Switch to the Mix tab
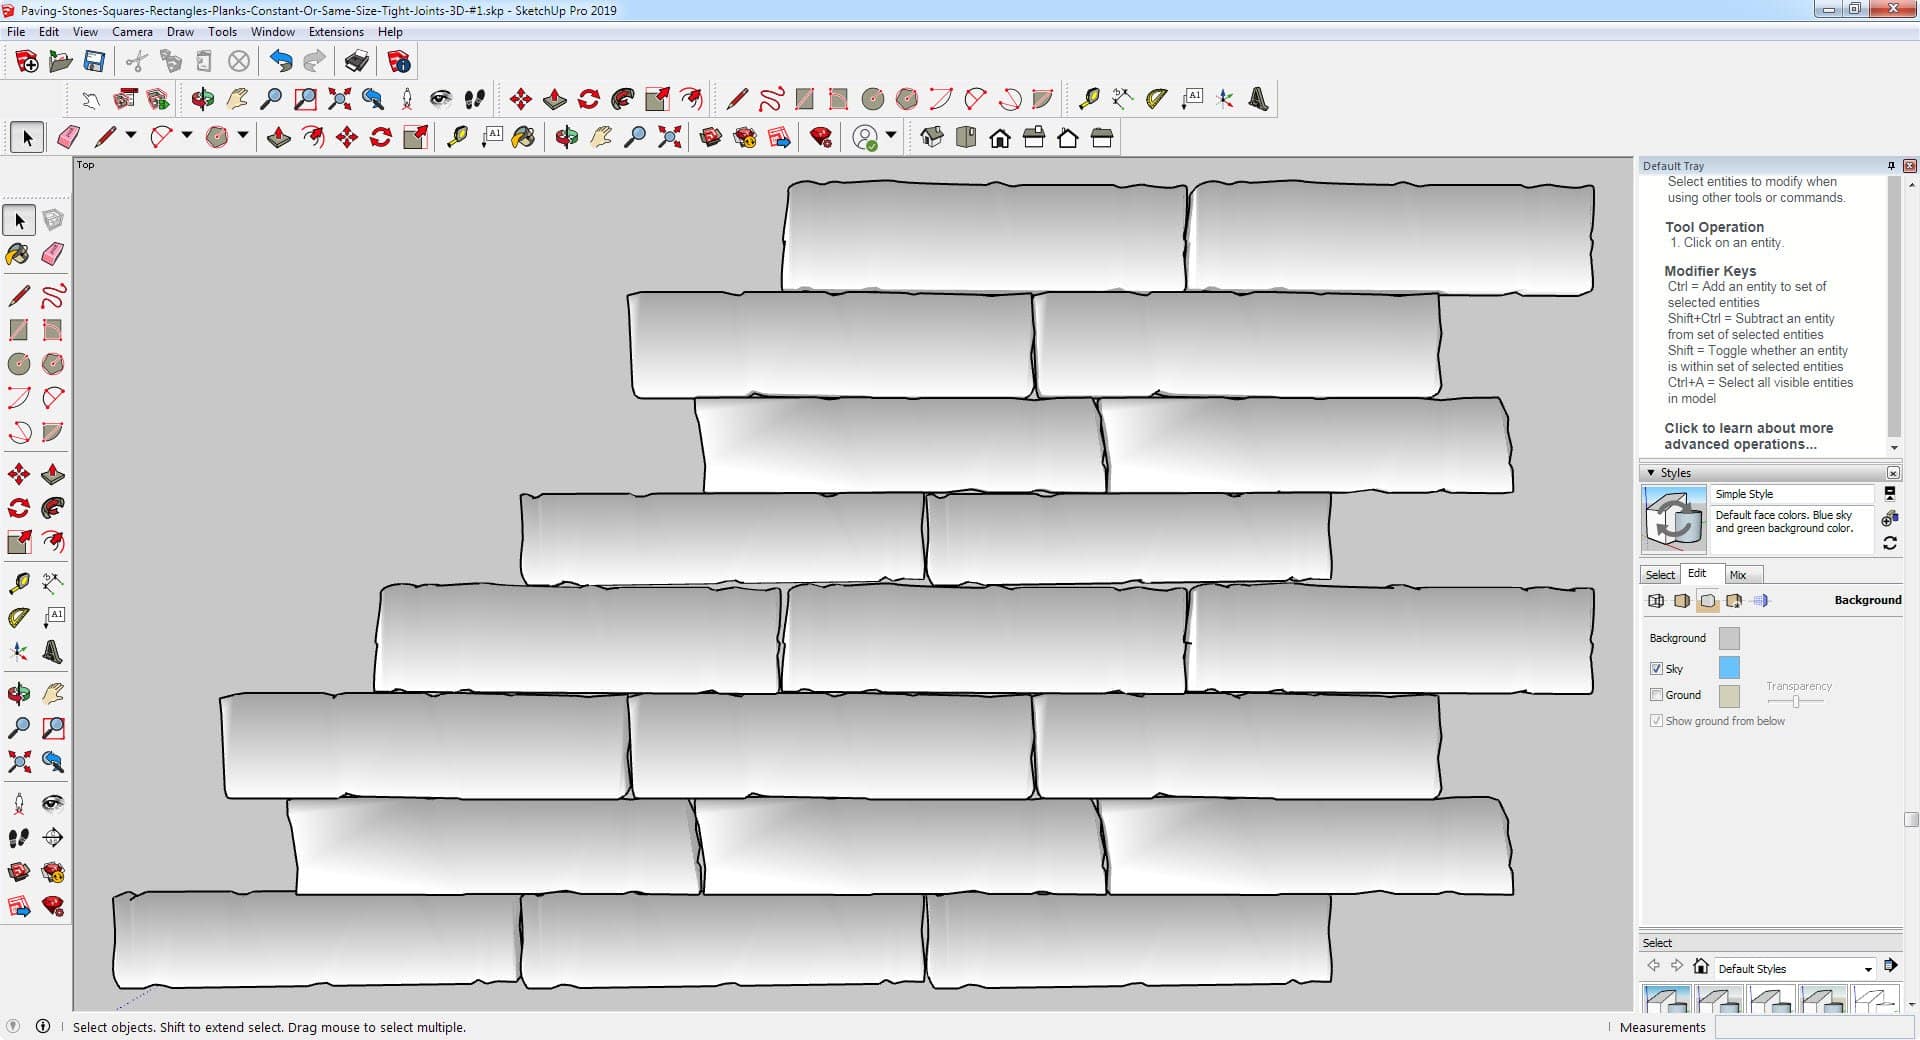 1738,575
